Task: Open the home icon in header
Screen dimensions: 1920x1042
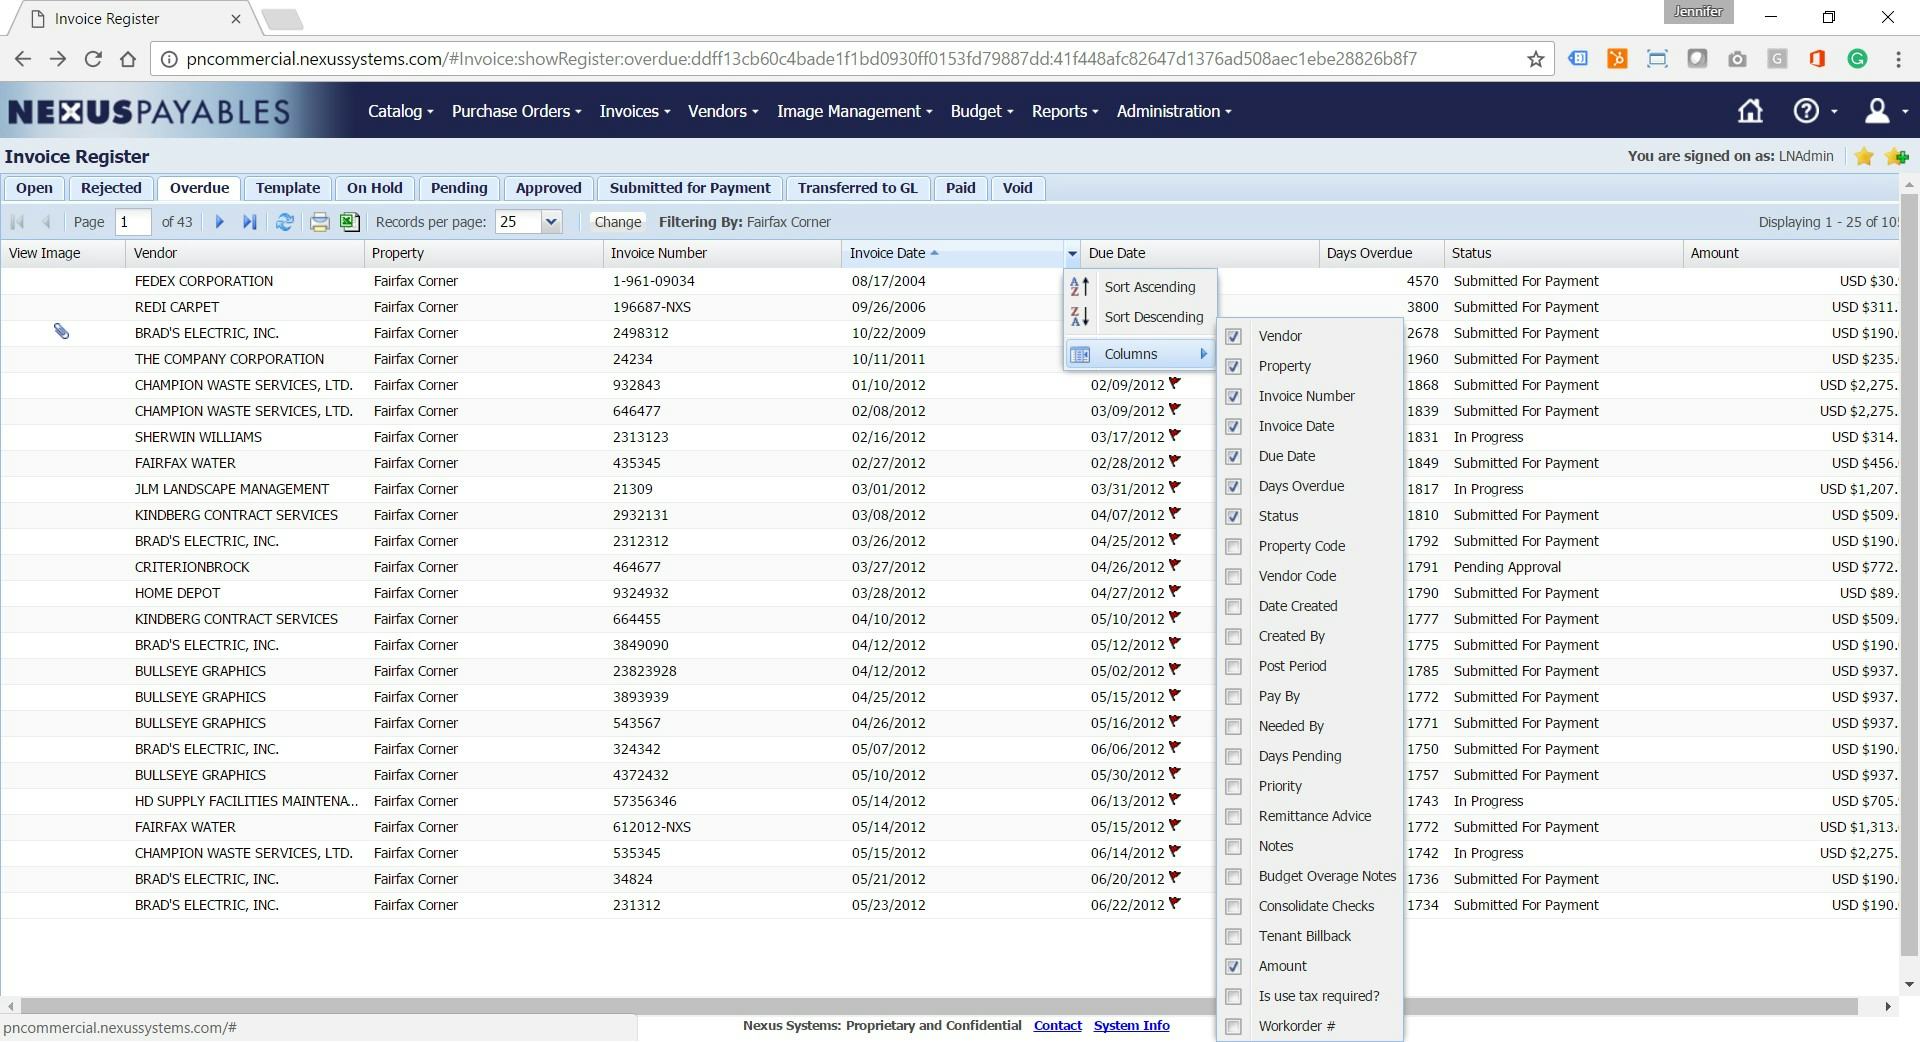Action: 1749,111
